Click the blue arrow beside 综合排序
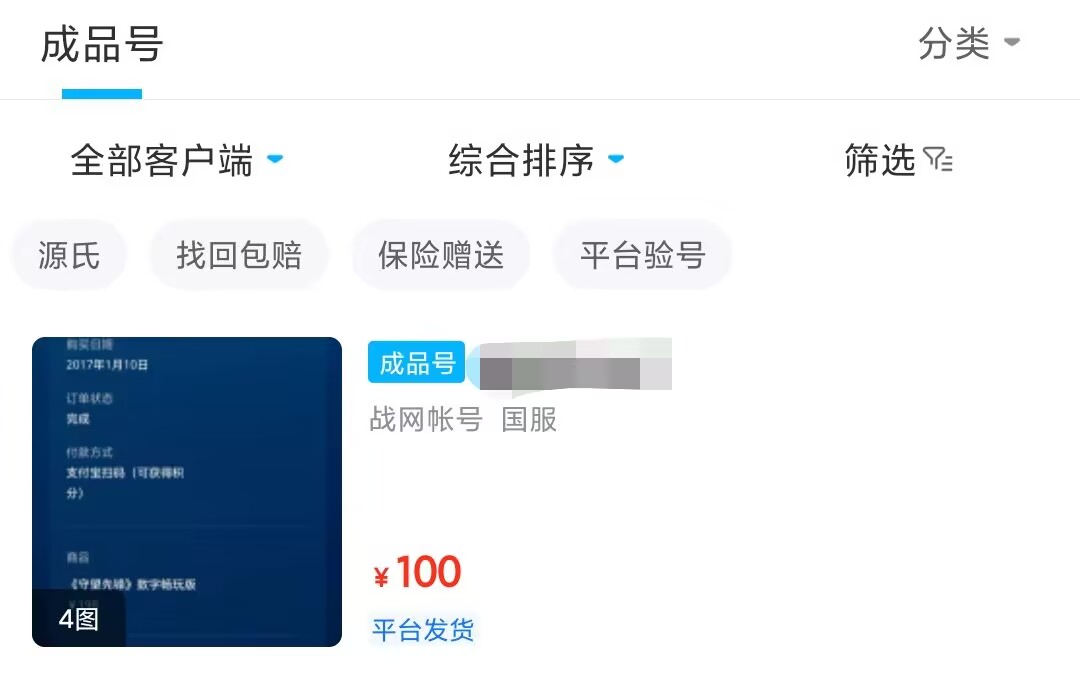 point(616,159)
